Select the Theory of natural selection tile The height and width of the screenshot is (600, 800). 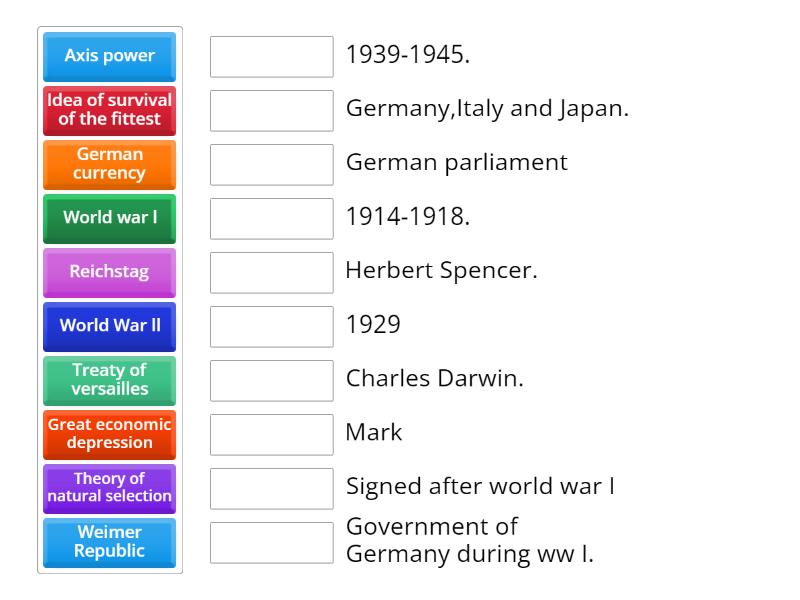[x=109, y=488]
